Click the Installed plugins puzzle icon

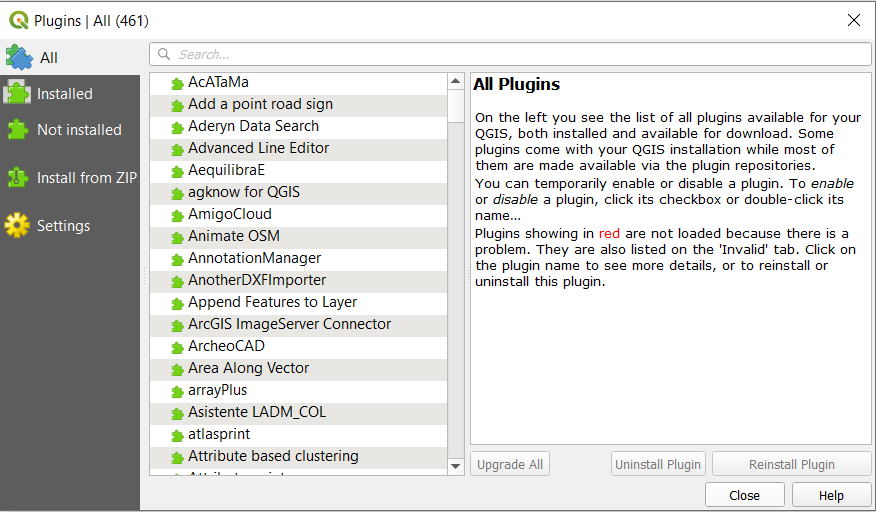18,93
